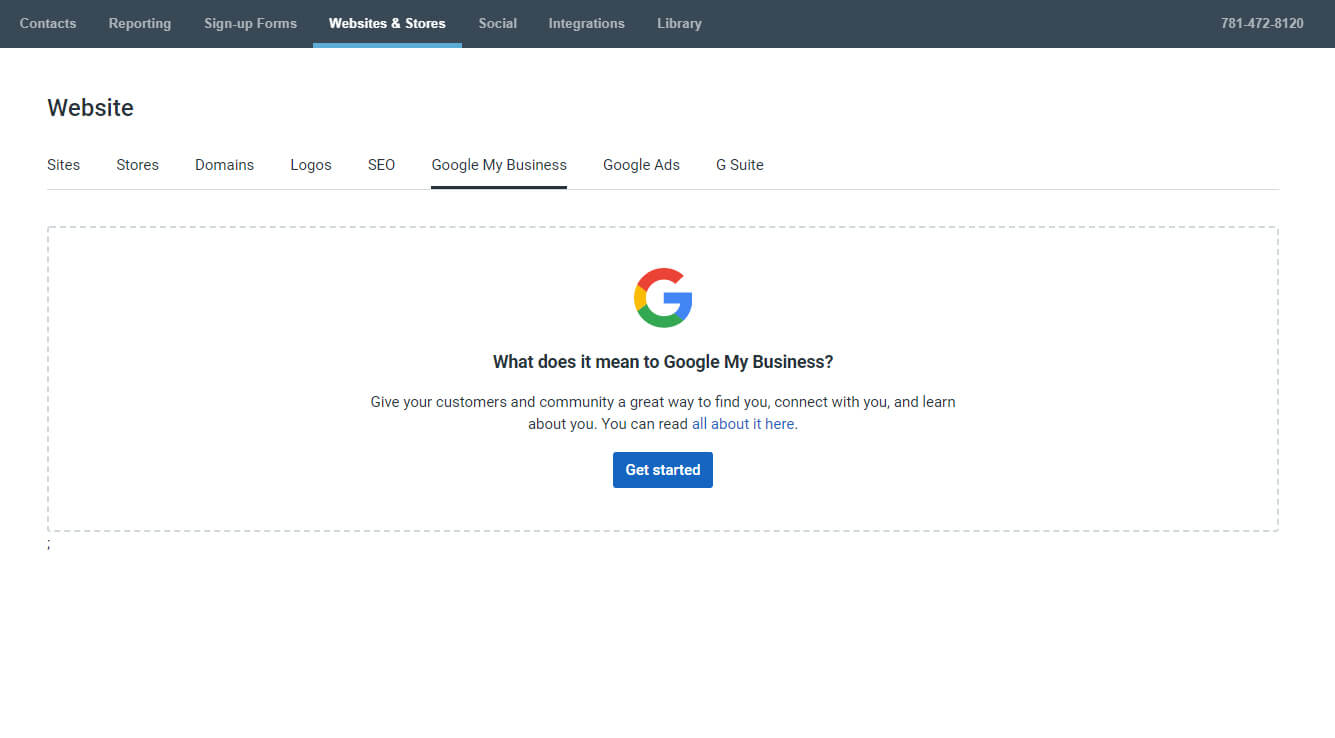Screen dimensions: 1335x738
Task: Switch to the Stores tab
Action: 137,165
